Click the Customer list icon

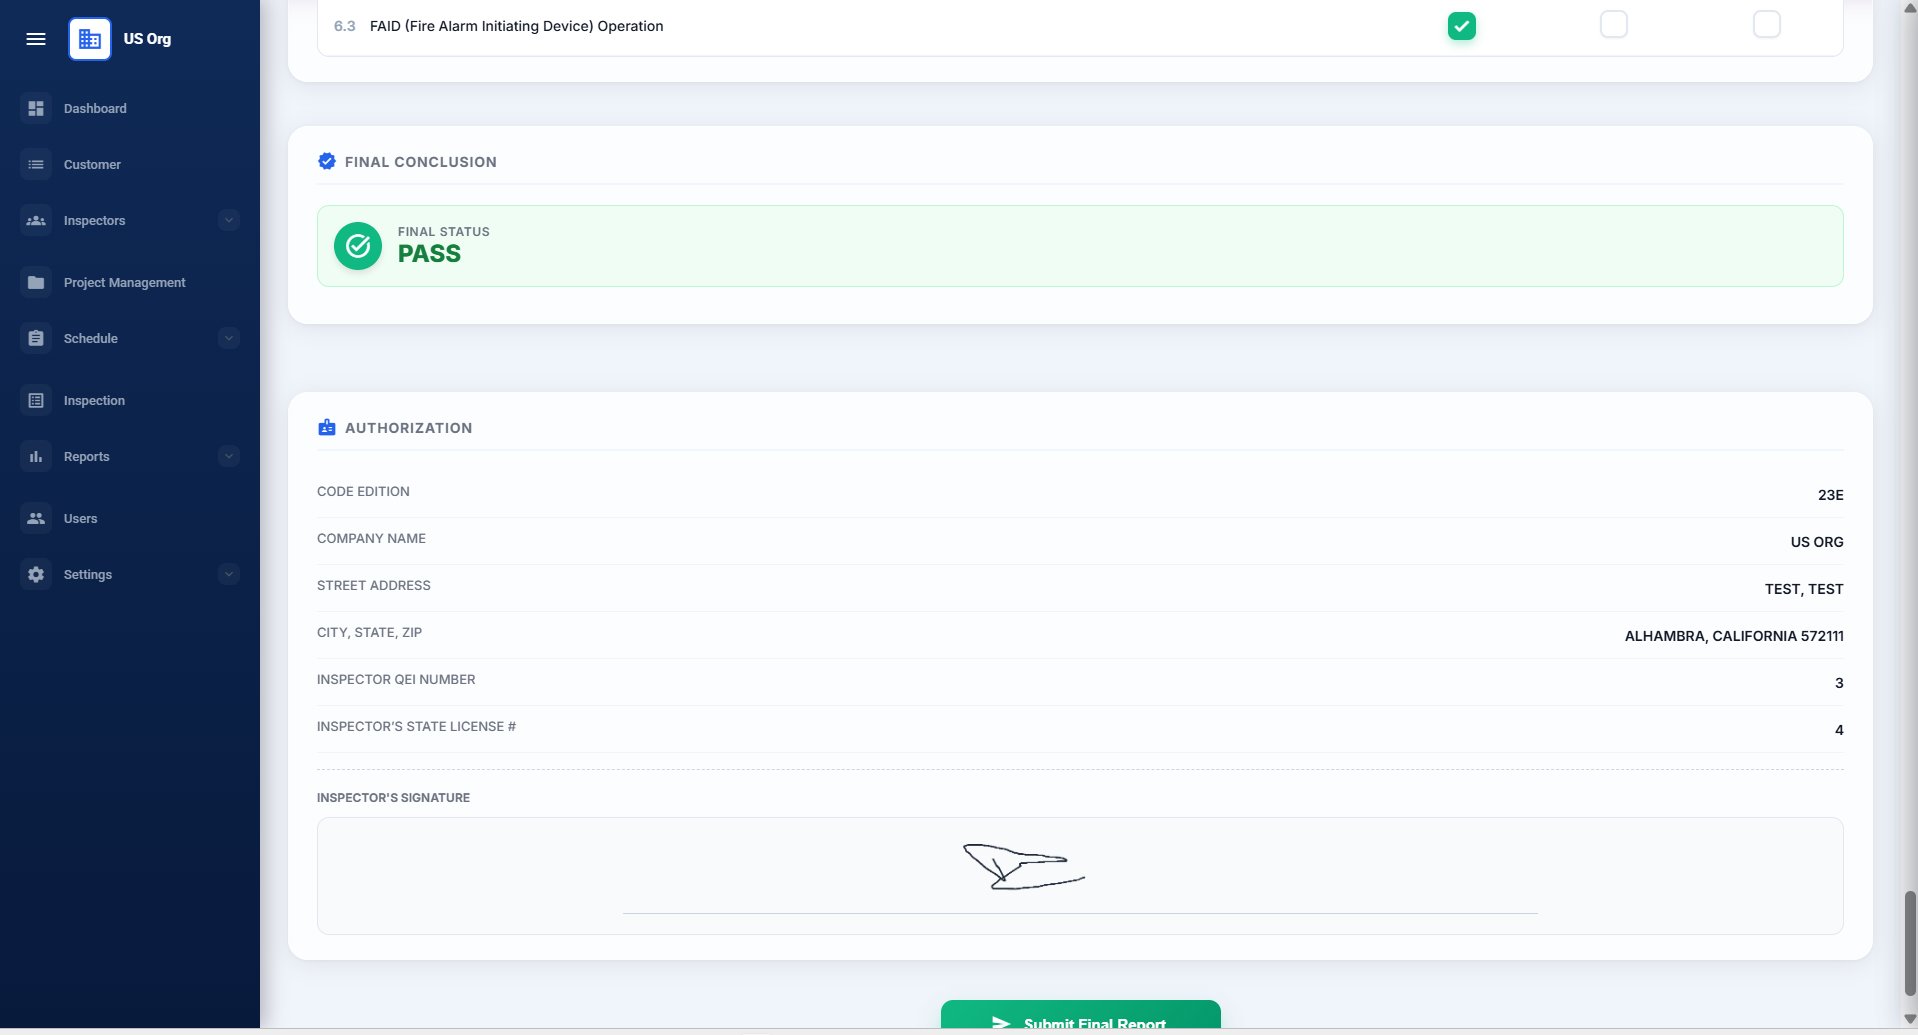click(36, 164)
